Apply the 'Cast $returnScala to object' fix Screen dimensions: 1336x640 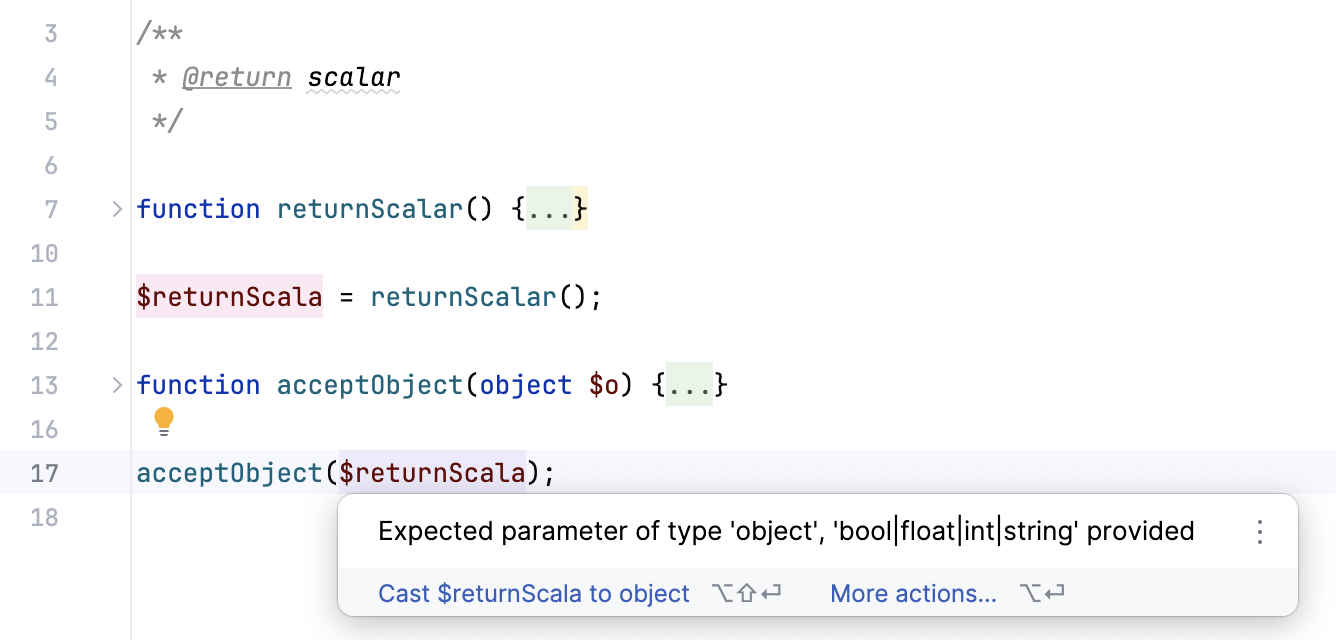click(534, 594)
